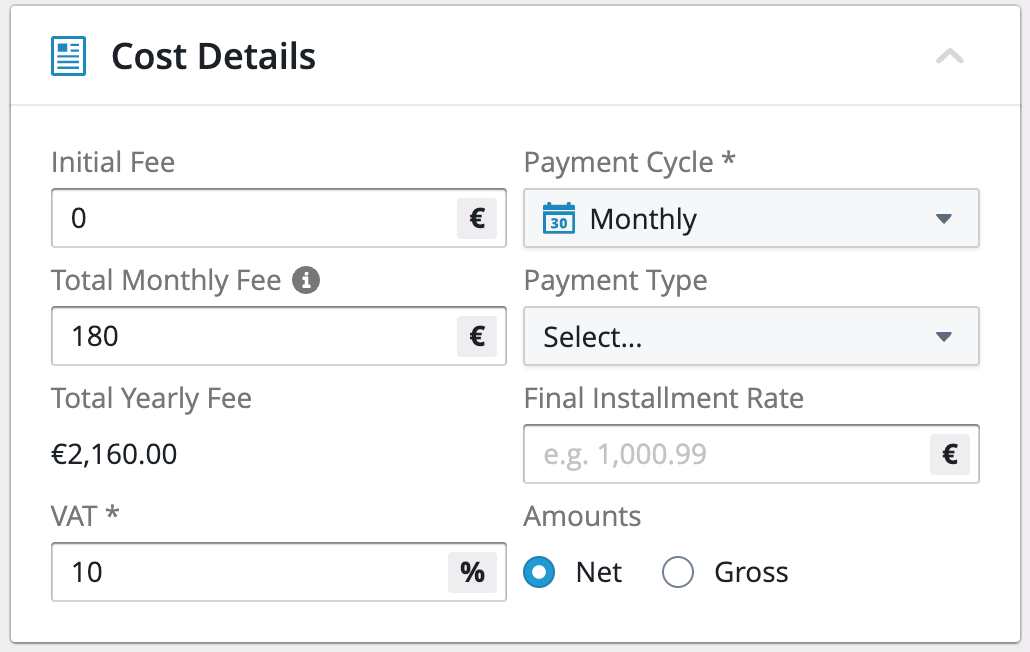Click the Cost Details document icon
The width and height of the screenshot is (1030, 652).
(x=68, y=56)
